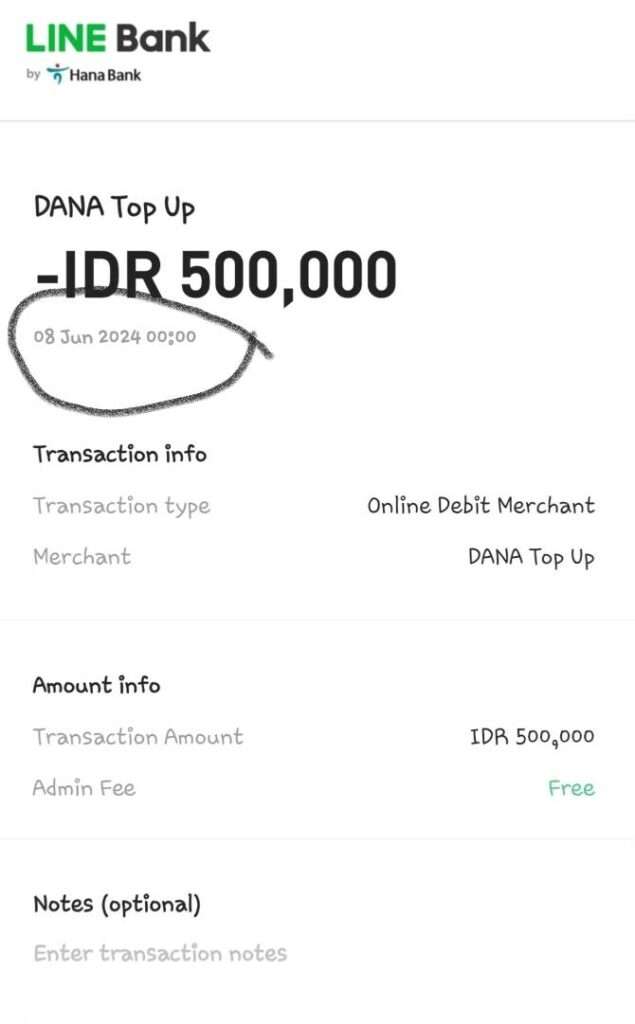Click the DANA Top Up title heading
The image size is (635, 1024).
[x=114, y=208]
